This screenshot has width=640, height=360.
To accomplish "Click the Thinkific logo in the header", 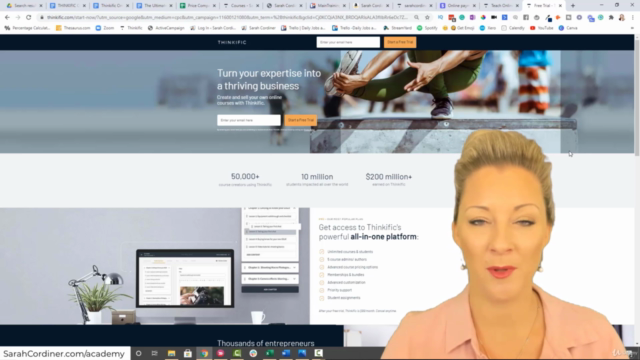I will point(232,42).
